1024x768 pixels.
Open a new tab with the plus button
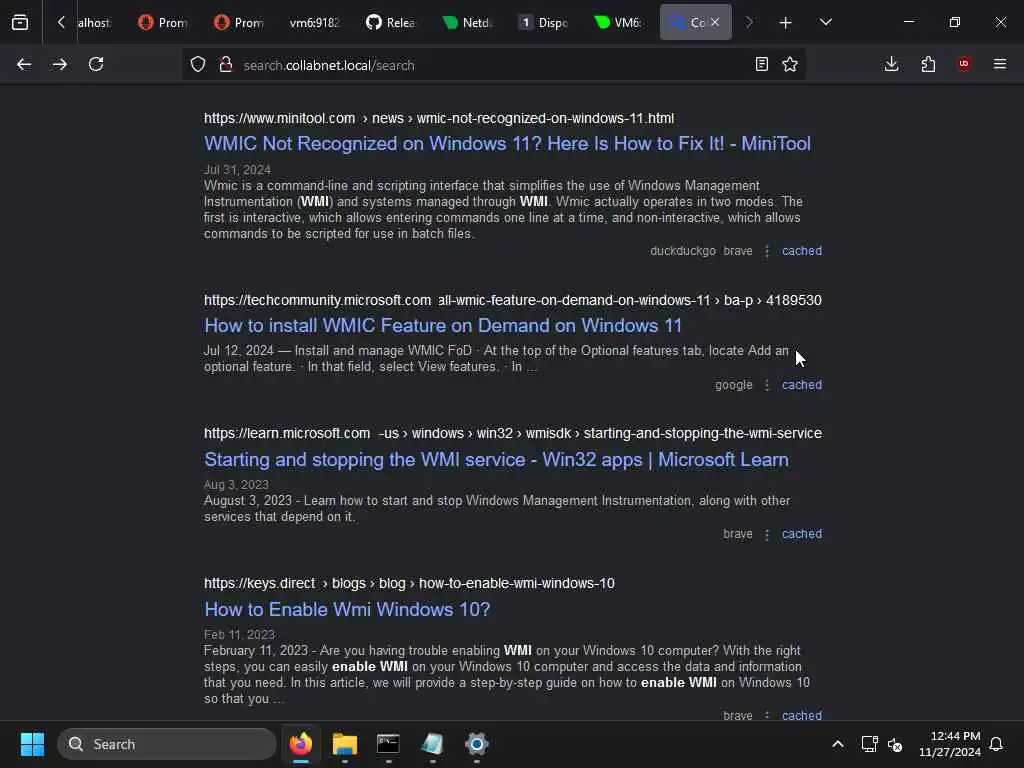(x=785, y=23)
